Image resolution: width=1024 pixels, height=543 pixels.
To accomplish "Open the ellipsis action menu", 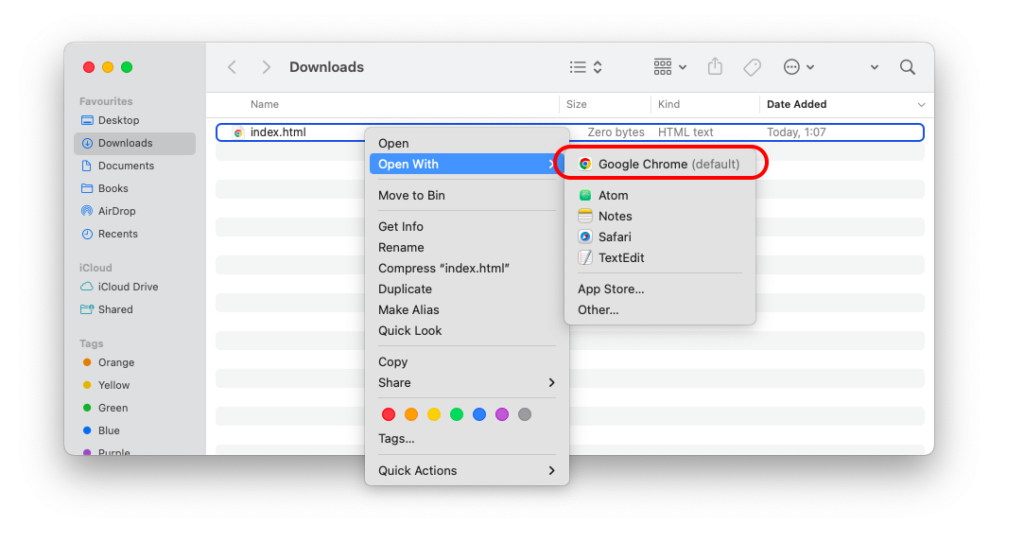I will point(798,67).
